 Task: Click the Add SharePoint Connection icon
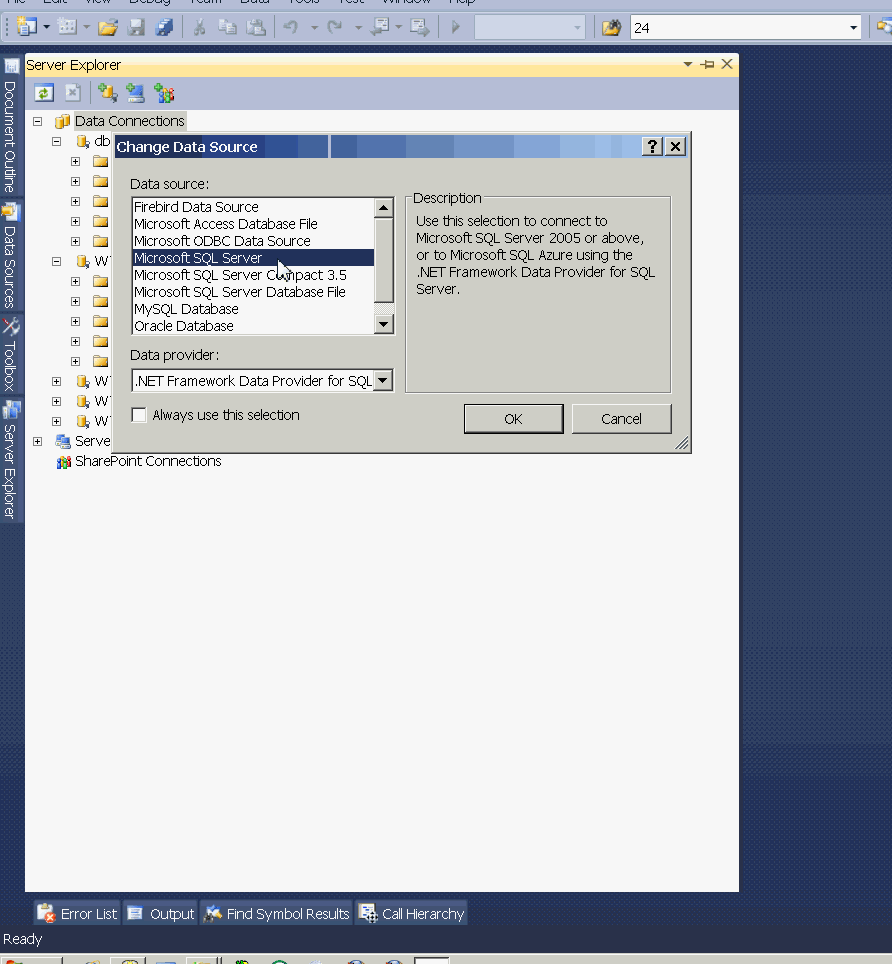164,93
